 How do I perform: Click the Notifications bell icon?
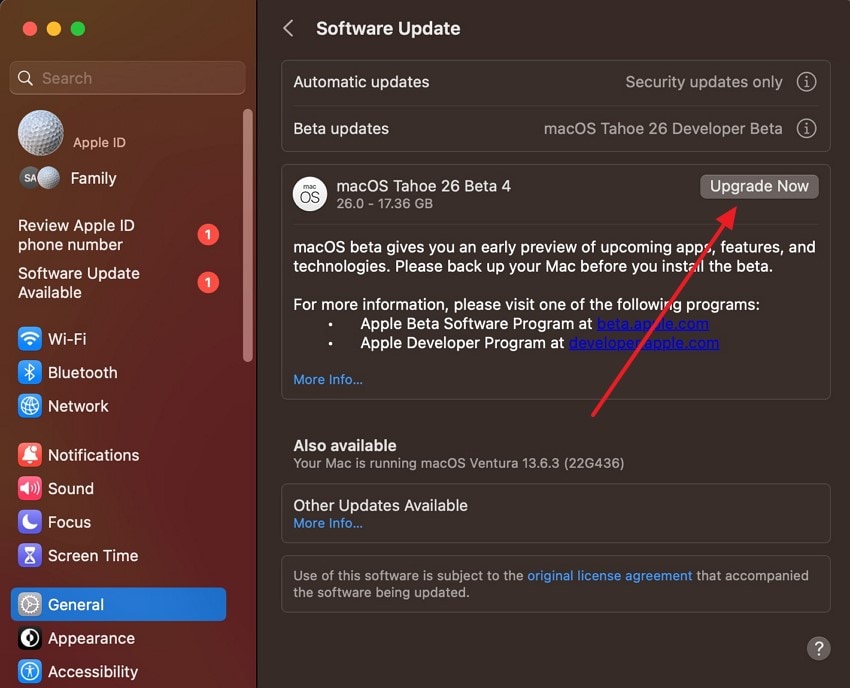(29, 455)
